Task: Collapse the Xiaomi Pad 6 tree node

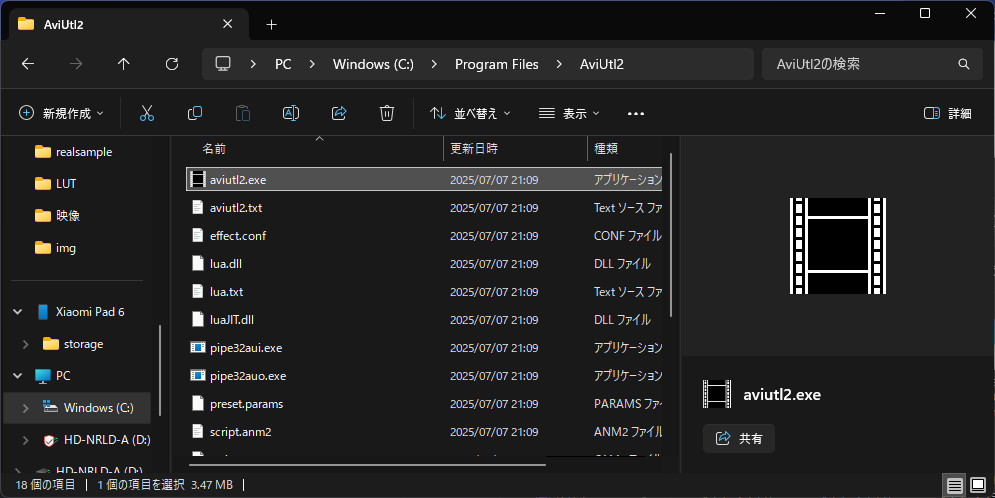Action: coord(18,311)
